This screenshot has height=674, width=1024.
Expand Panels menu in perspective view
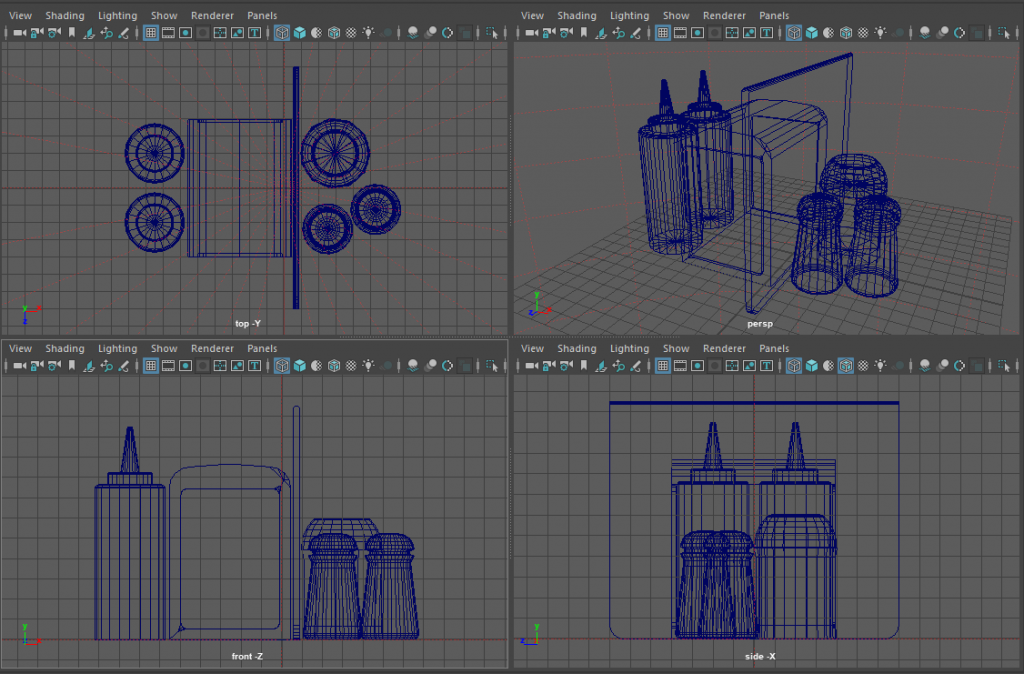[773, 15]
